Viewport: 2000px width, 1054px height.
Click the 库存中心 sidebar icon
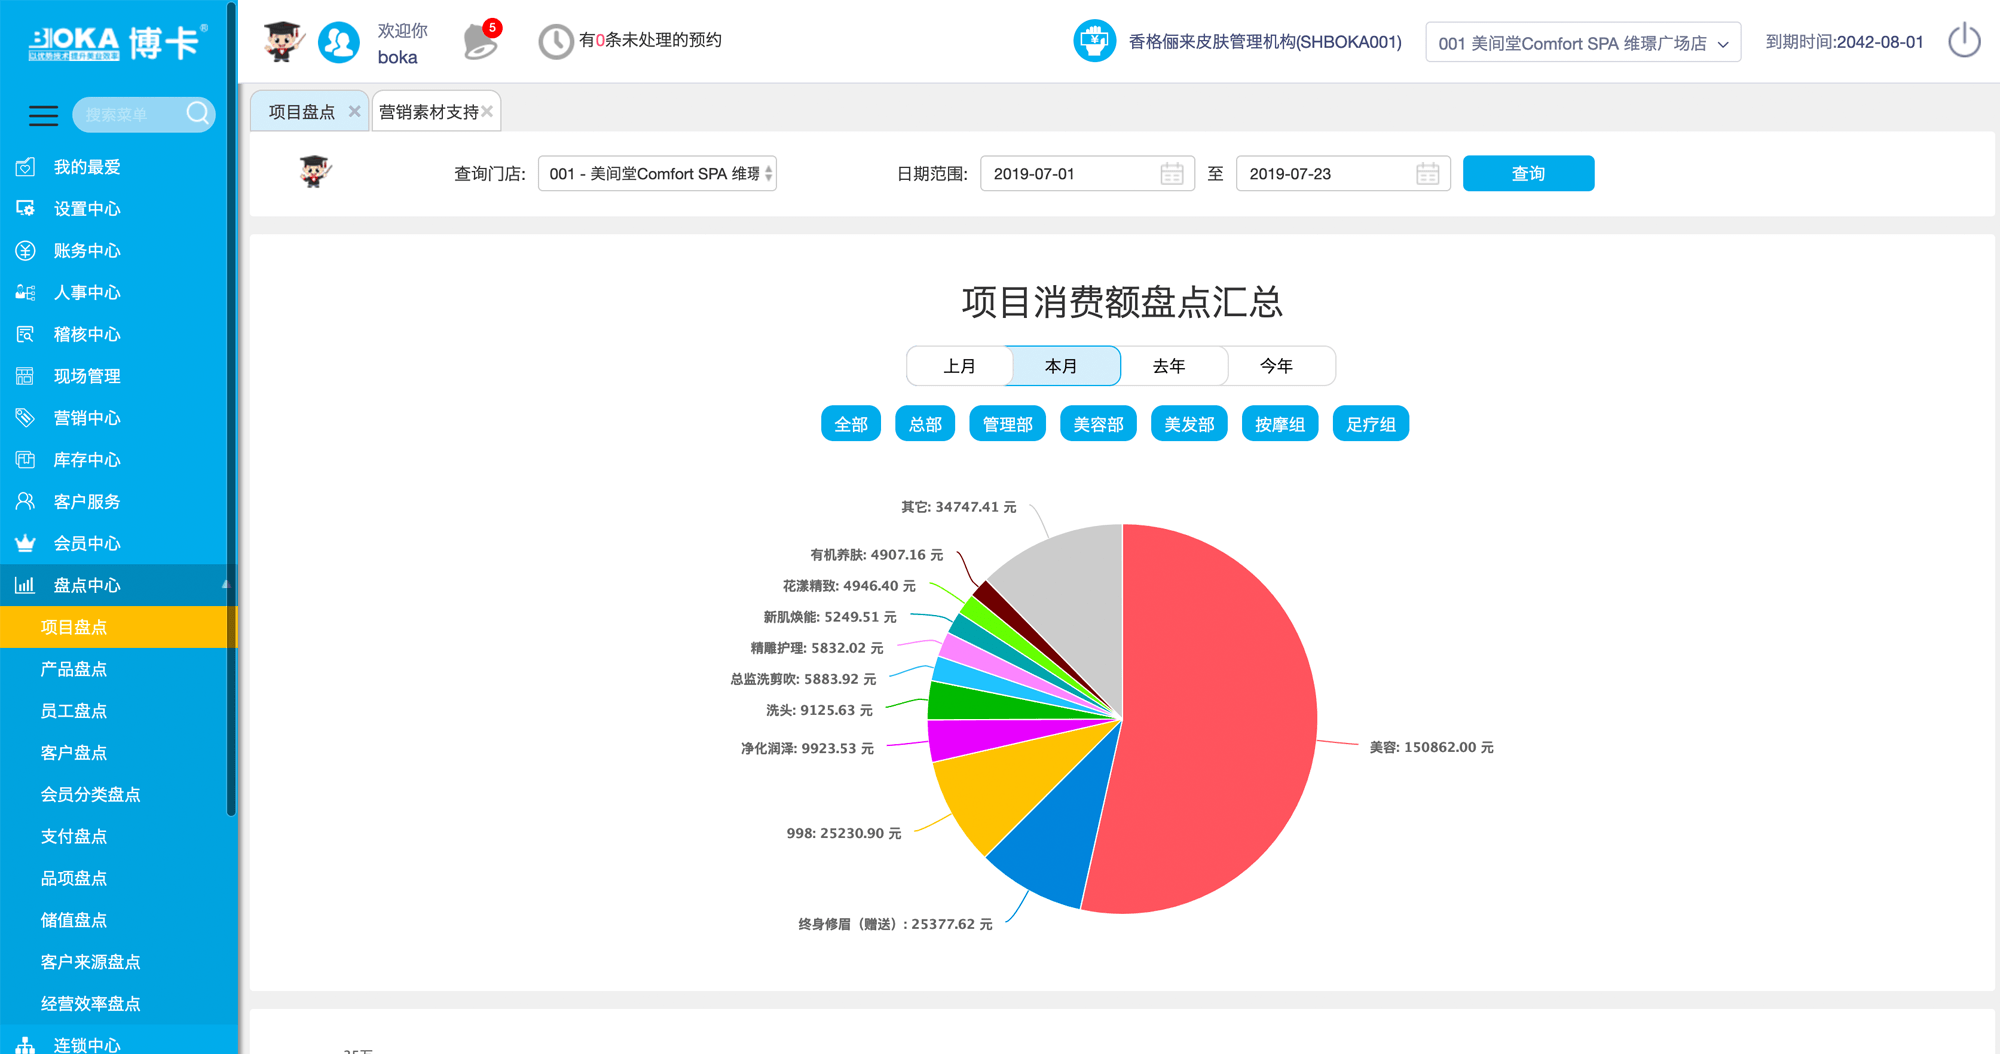pyautogui.click(x=24, y=459)
